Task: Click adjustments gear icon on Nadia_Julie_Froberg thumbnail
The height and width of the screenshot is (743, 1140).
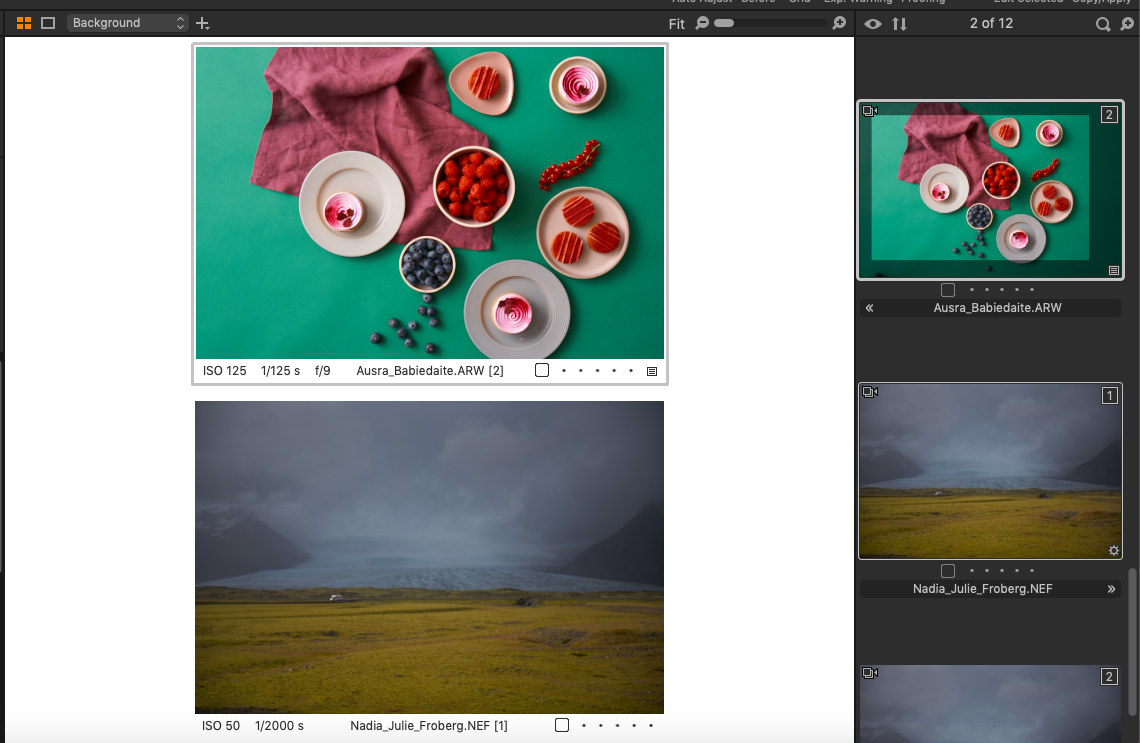Action: (1114, 550)
